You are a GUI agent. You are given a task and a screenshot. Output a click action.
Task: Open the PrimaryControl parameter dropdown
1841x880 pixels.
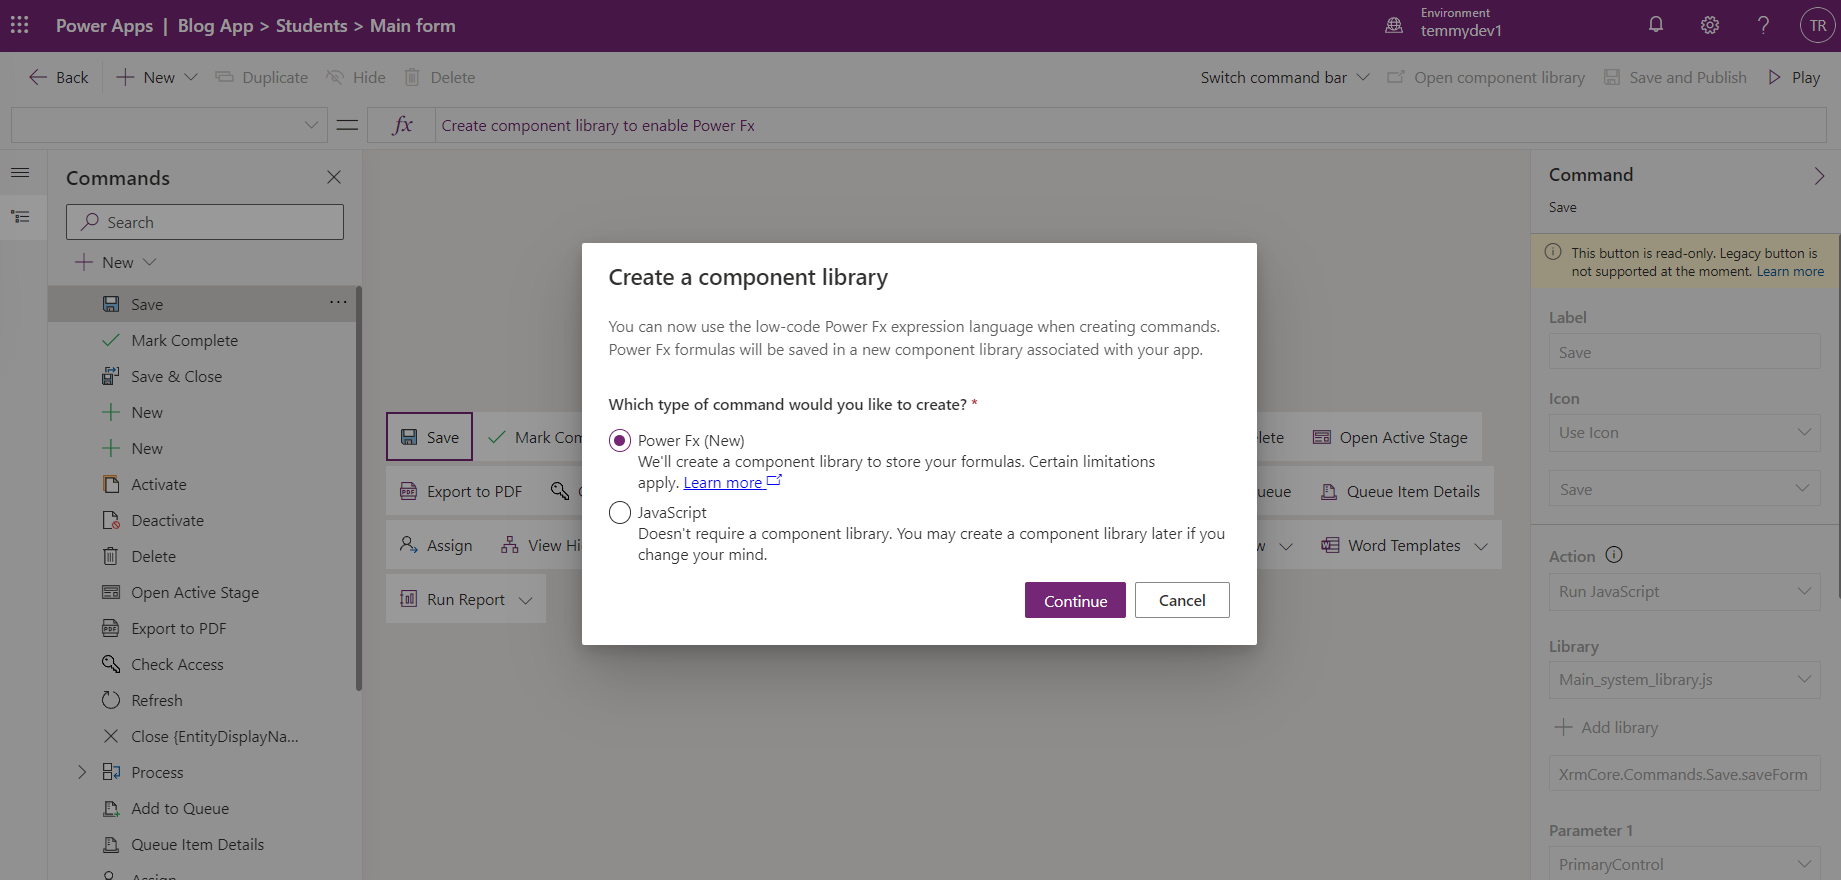click(x=1684, y=864)
